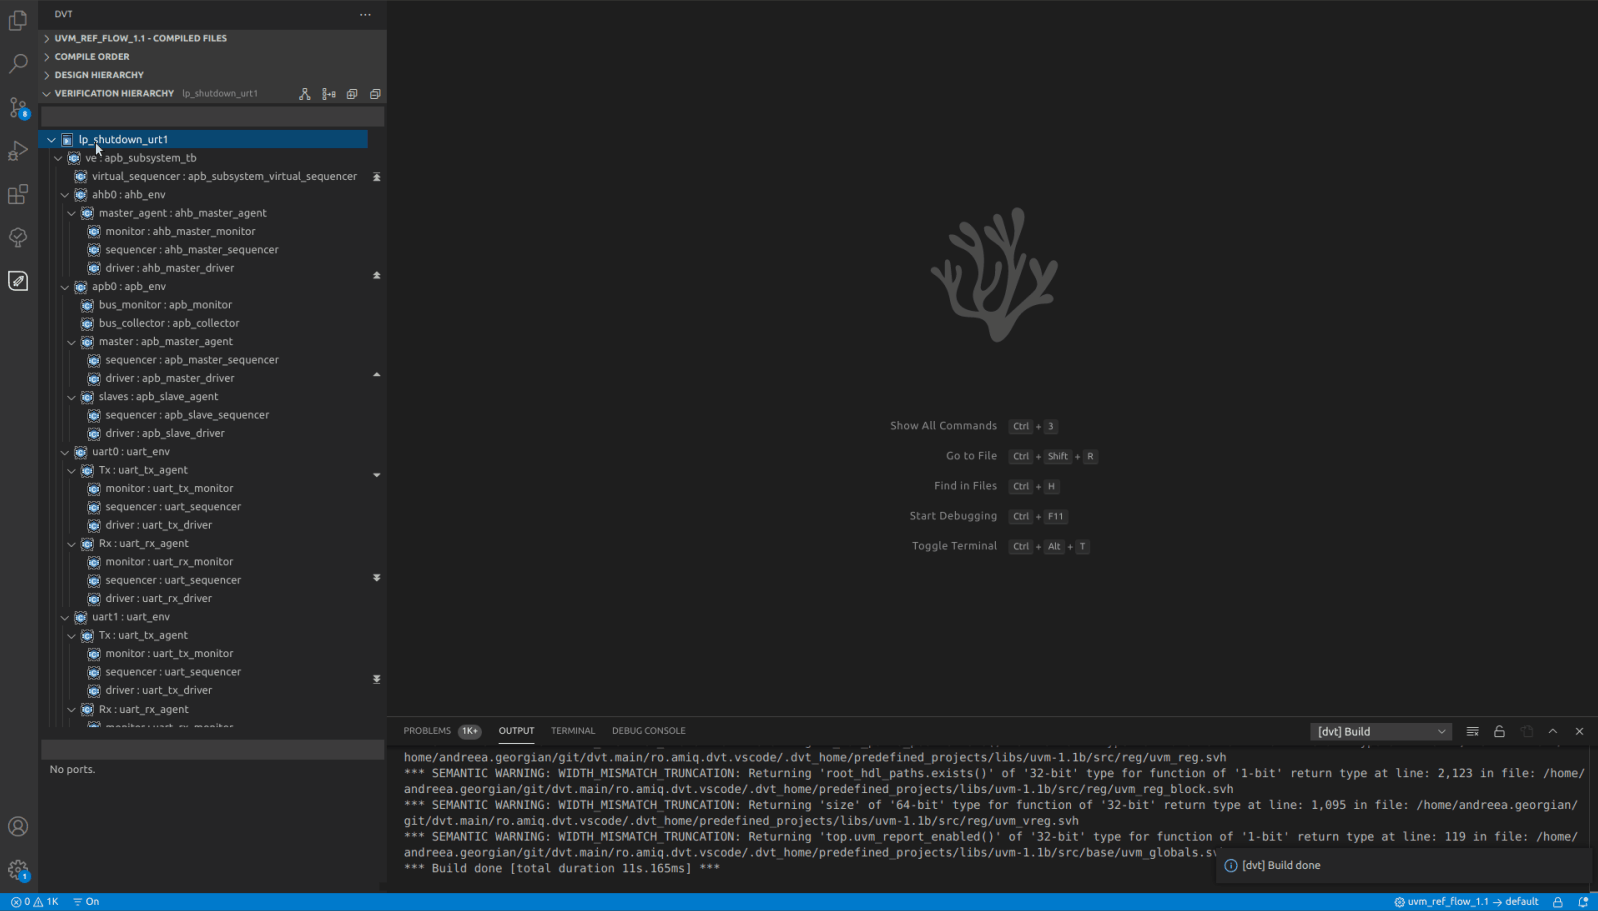
Task: Toggle the lock icon in status bar
Action: click(x=1557, y=901)
